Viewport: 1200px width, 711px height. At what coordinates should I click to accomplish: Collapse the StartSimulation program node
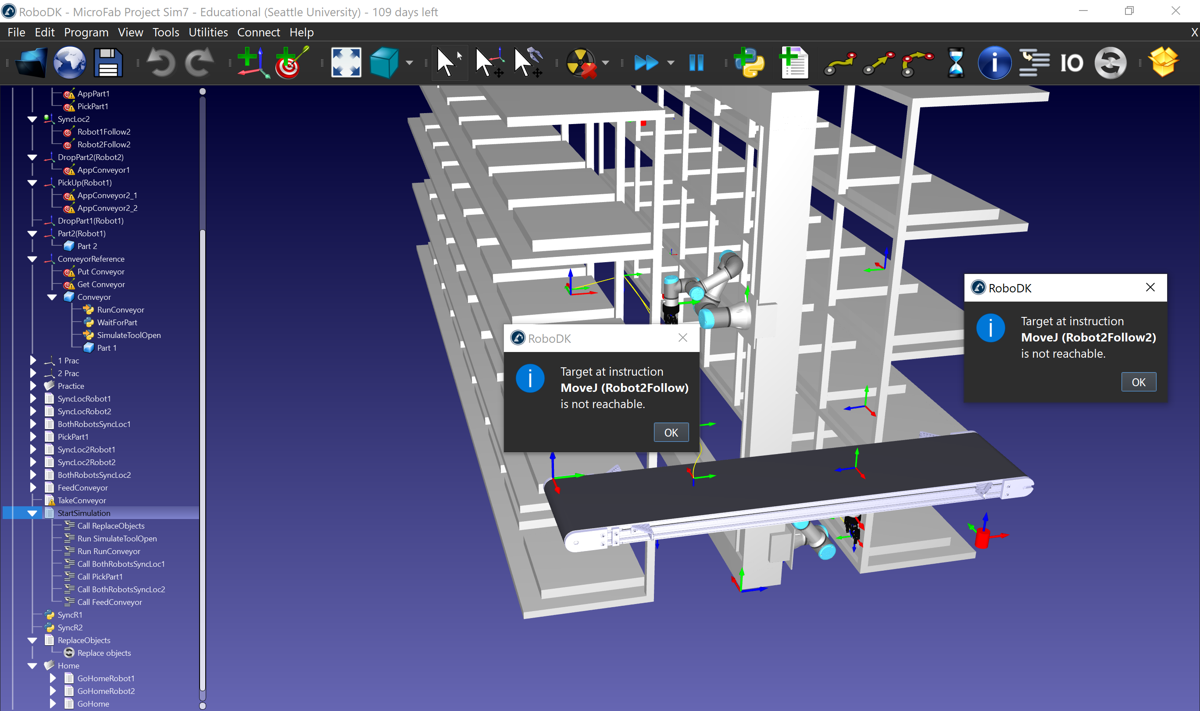pyautogui.click(x=33, y=513)
